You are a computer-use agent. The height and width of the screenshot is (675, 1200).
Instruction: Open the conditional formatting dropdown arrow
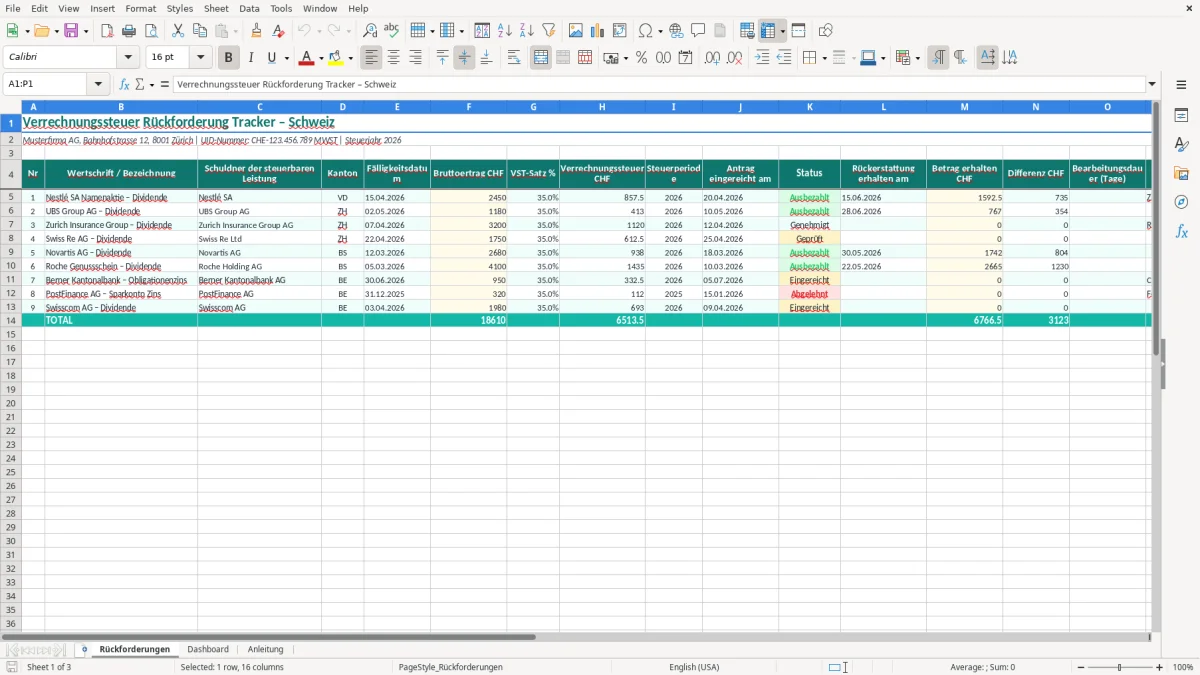(916, 58)
